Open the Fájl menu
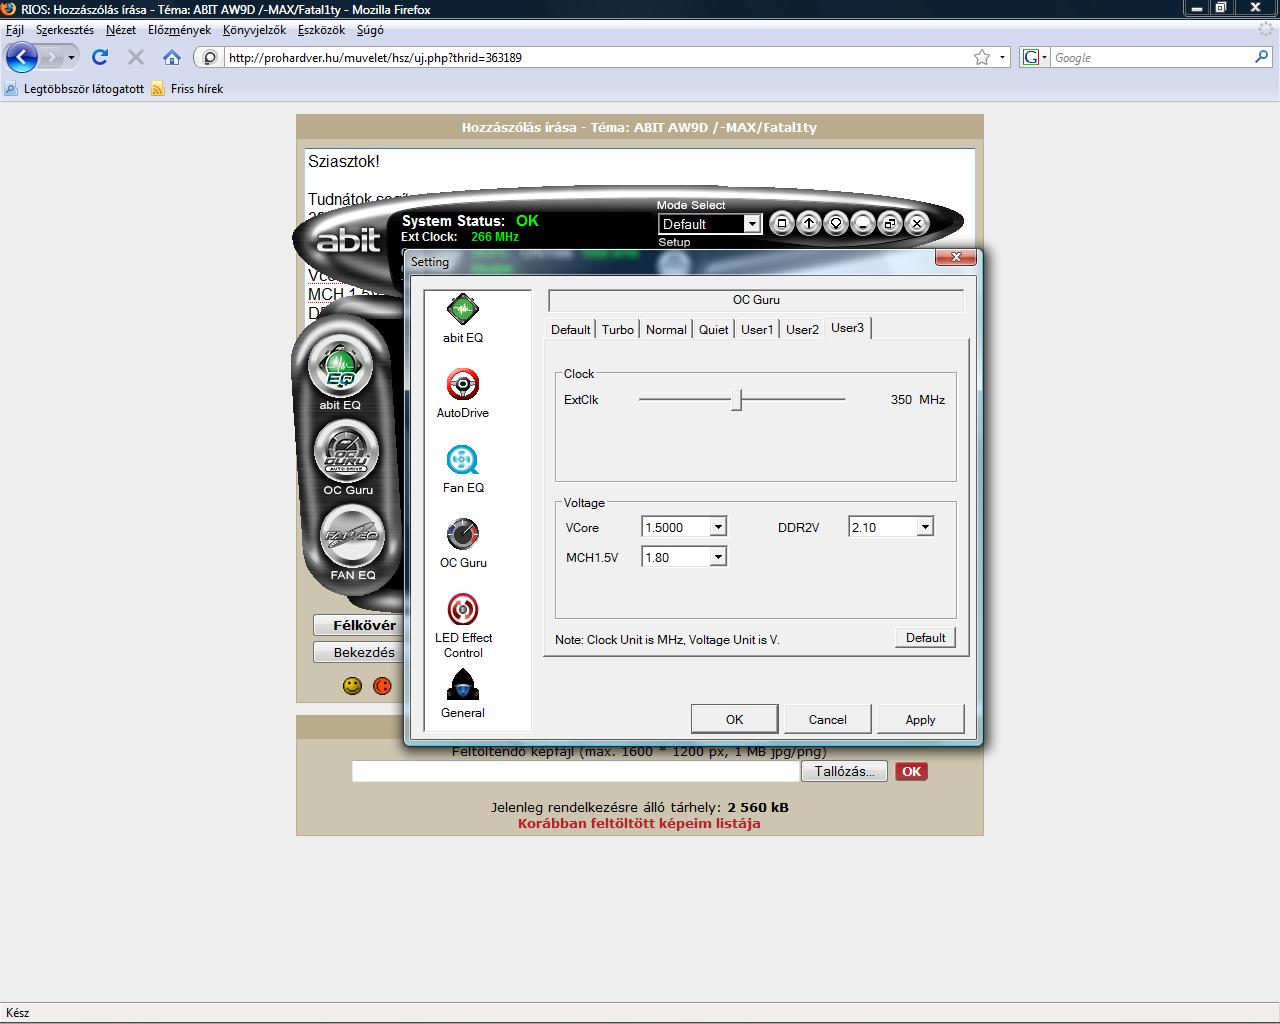The width and height of the screenshot is (1280, 1024). point(15,30)
